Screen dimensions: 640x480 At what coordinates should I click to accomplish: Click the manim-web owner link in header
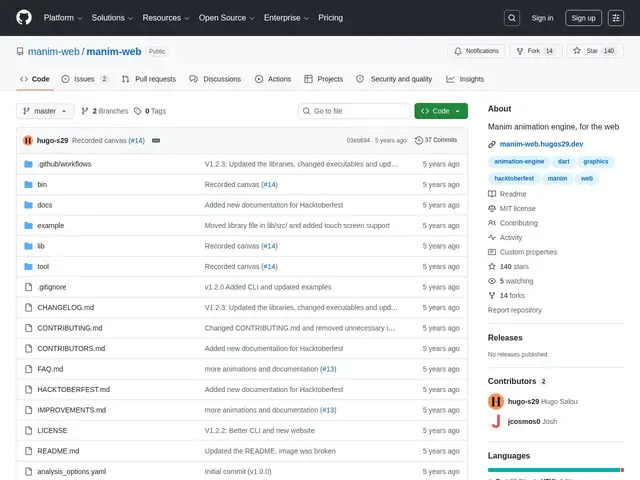pos(53,51)
